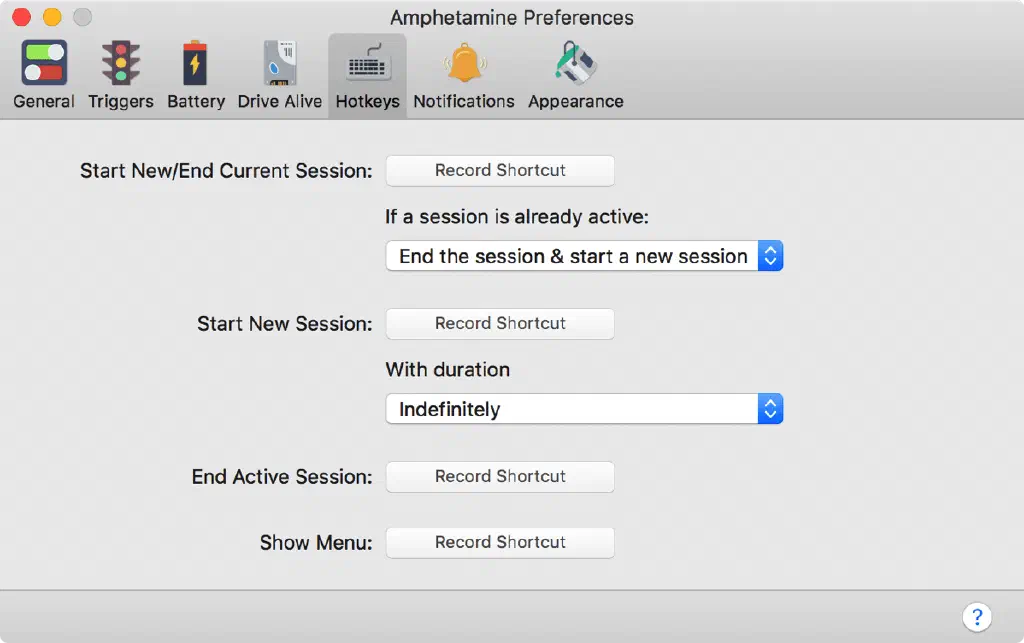Screen dimensions: 1024x643
Task: Open the Notifications bell icon
Action: click(464, 63)
